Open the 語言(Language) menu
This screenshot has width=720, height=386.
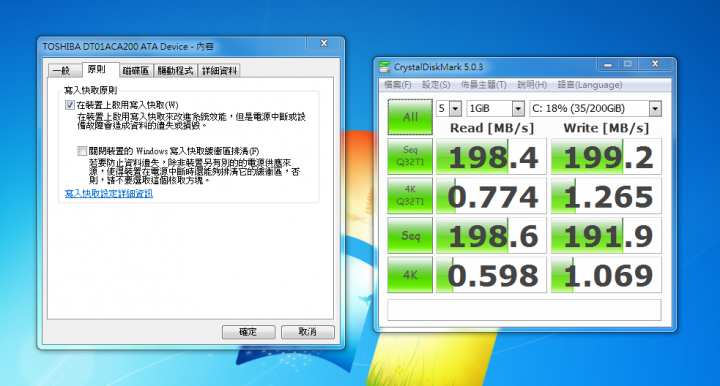pyautogui.click(x=590, y=85)
